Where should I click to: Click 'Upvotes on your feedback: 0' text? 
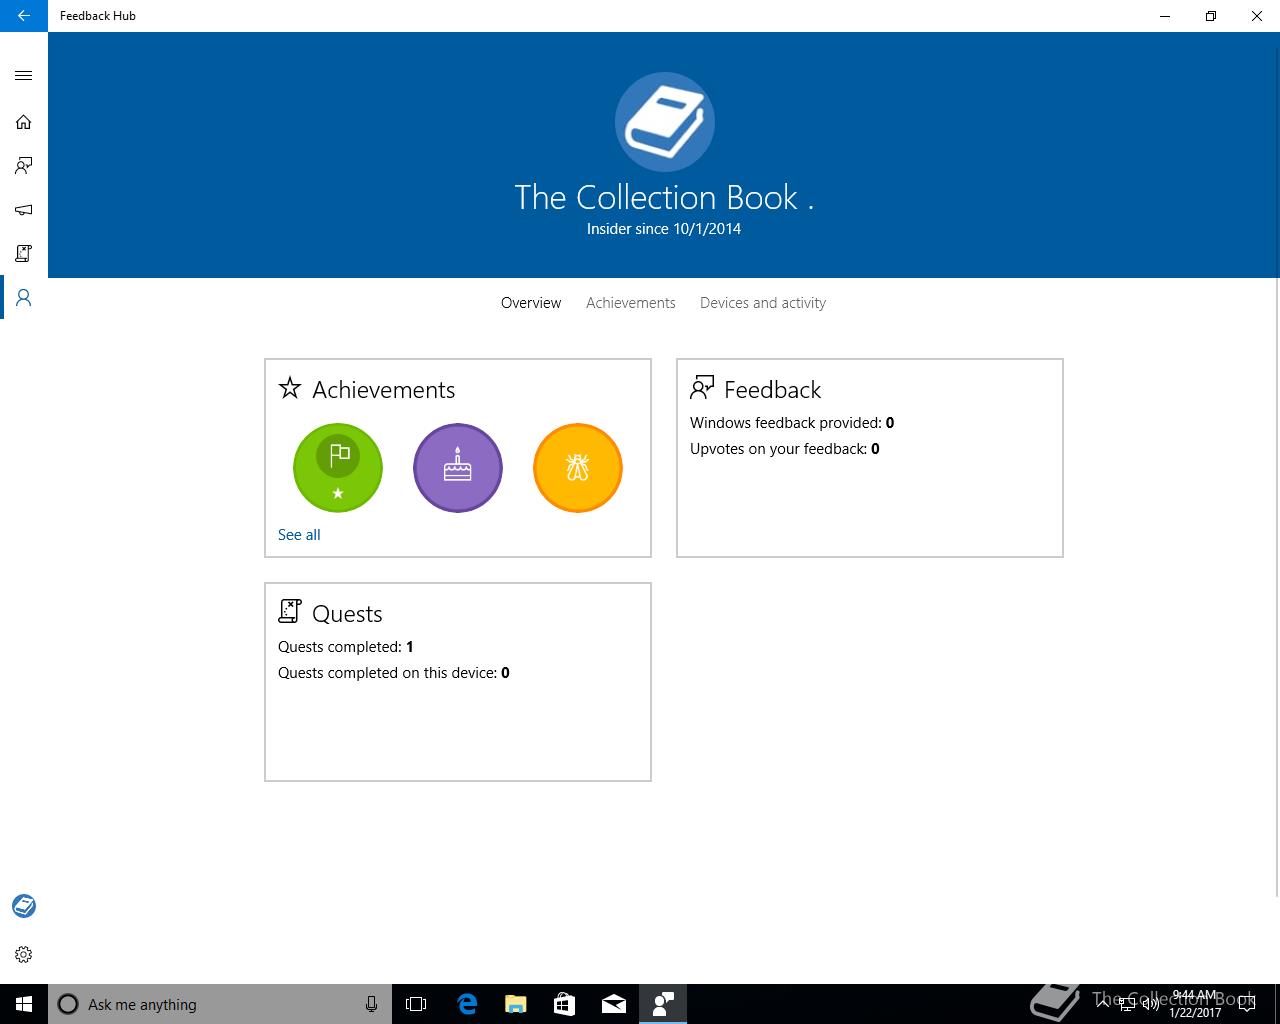coord(785,449)
